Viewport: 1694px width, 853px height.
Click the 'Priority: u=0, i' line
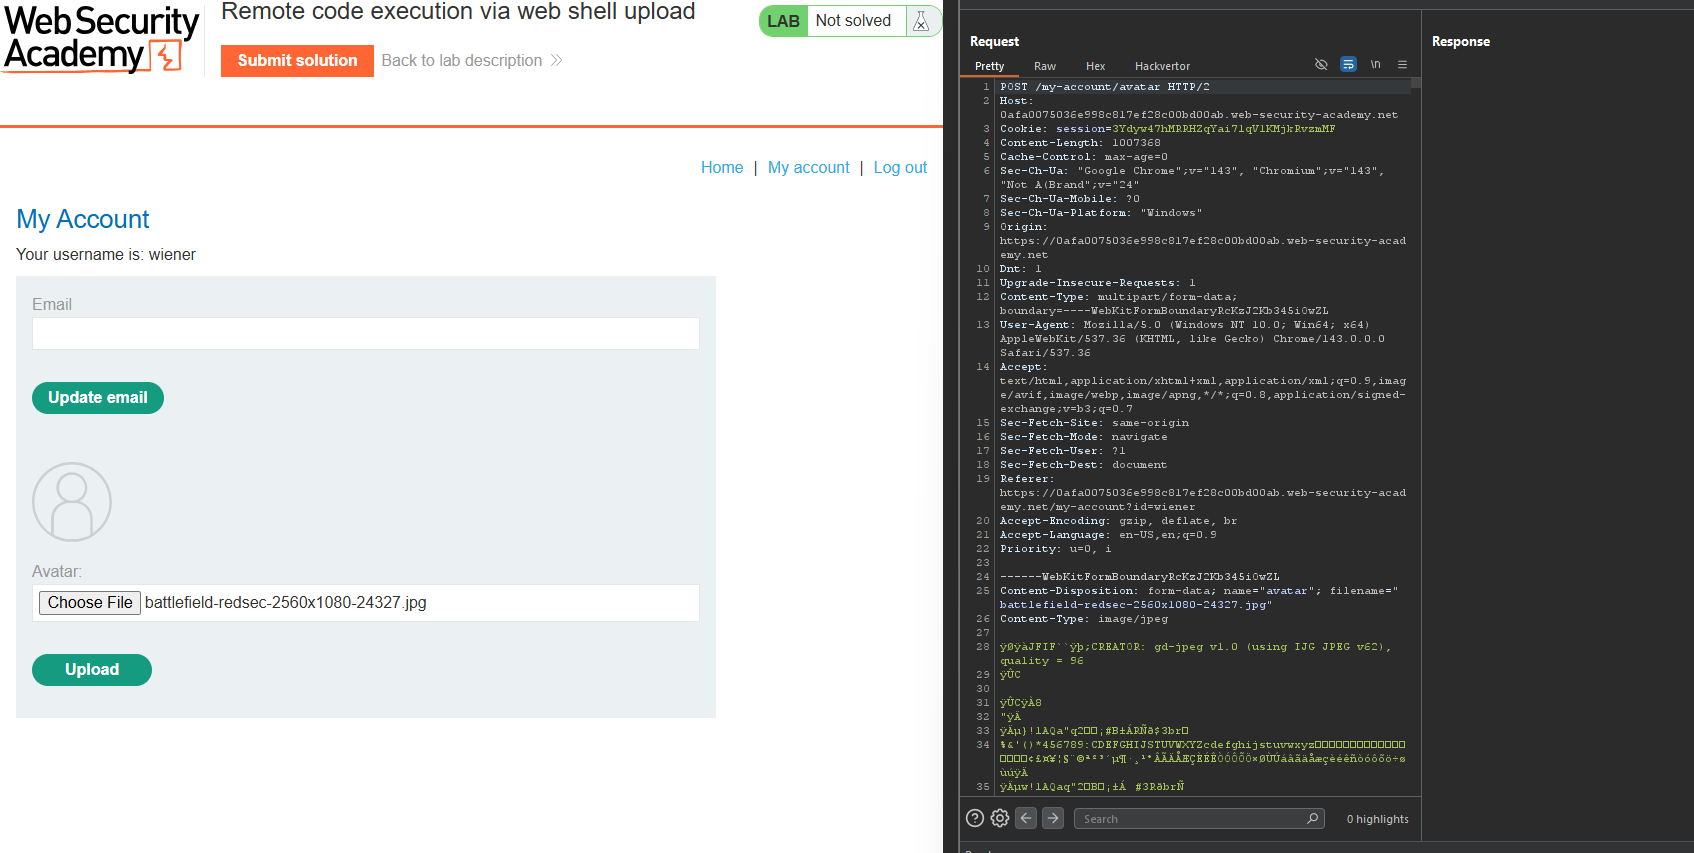[1056, 549]
